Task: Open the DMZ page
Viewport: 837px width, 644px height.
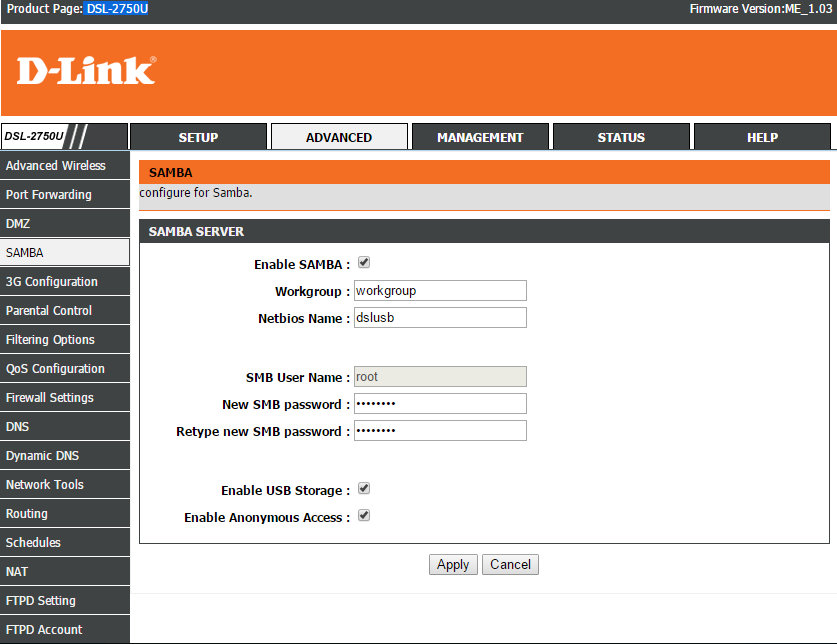Action: tap(65, 223)
